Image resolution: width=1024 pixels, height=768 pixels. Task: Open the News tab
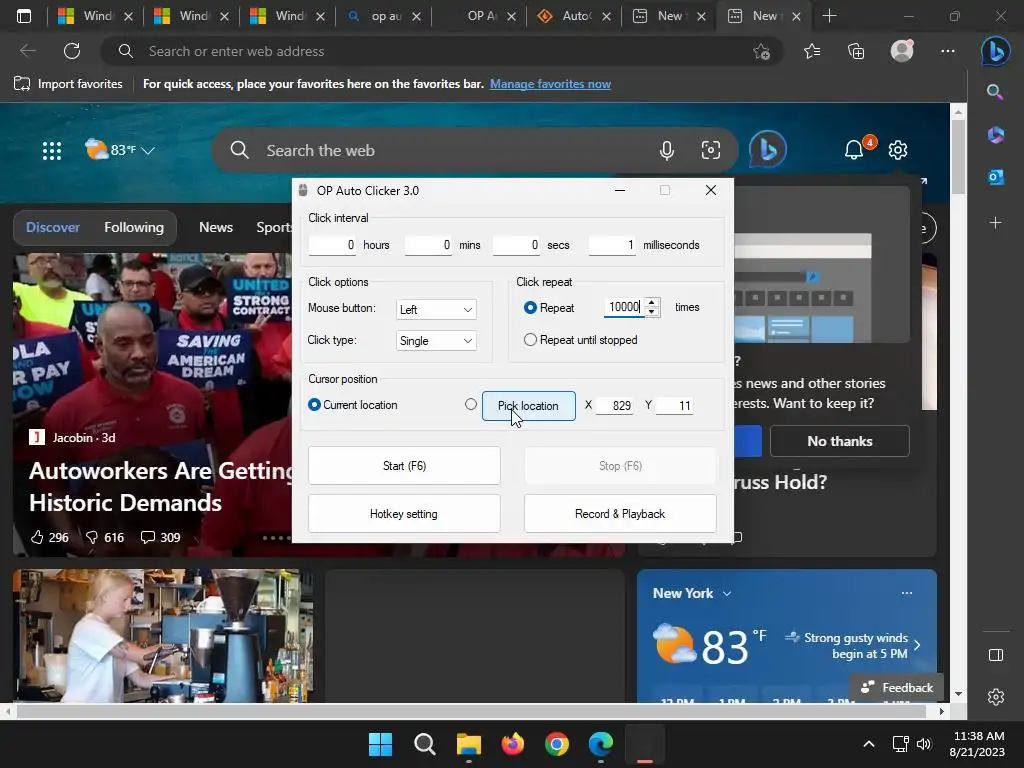point(216,227)
